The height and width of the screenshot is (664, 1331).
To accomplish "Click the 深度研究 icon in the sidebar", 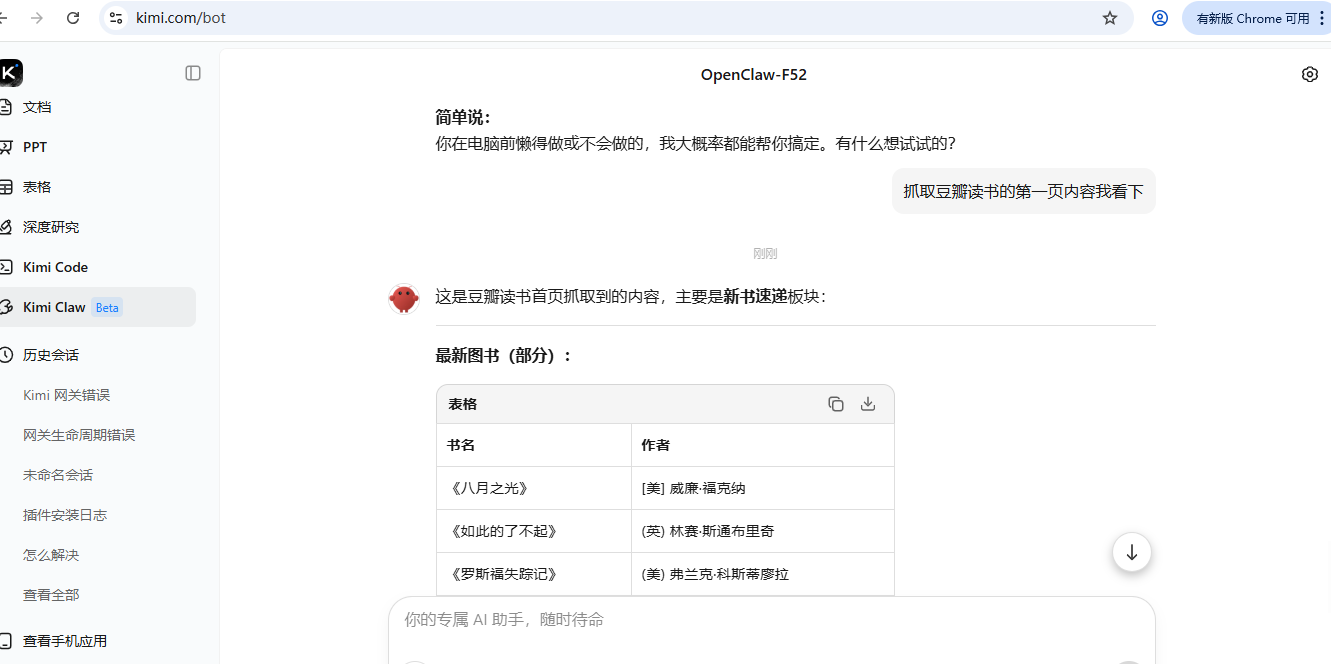I will click(x=6, y=227).
